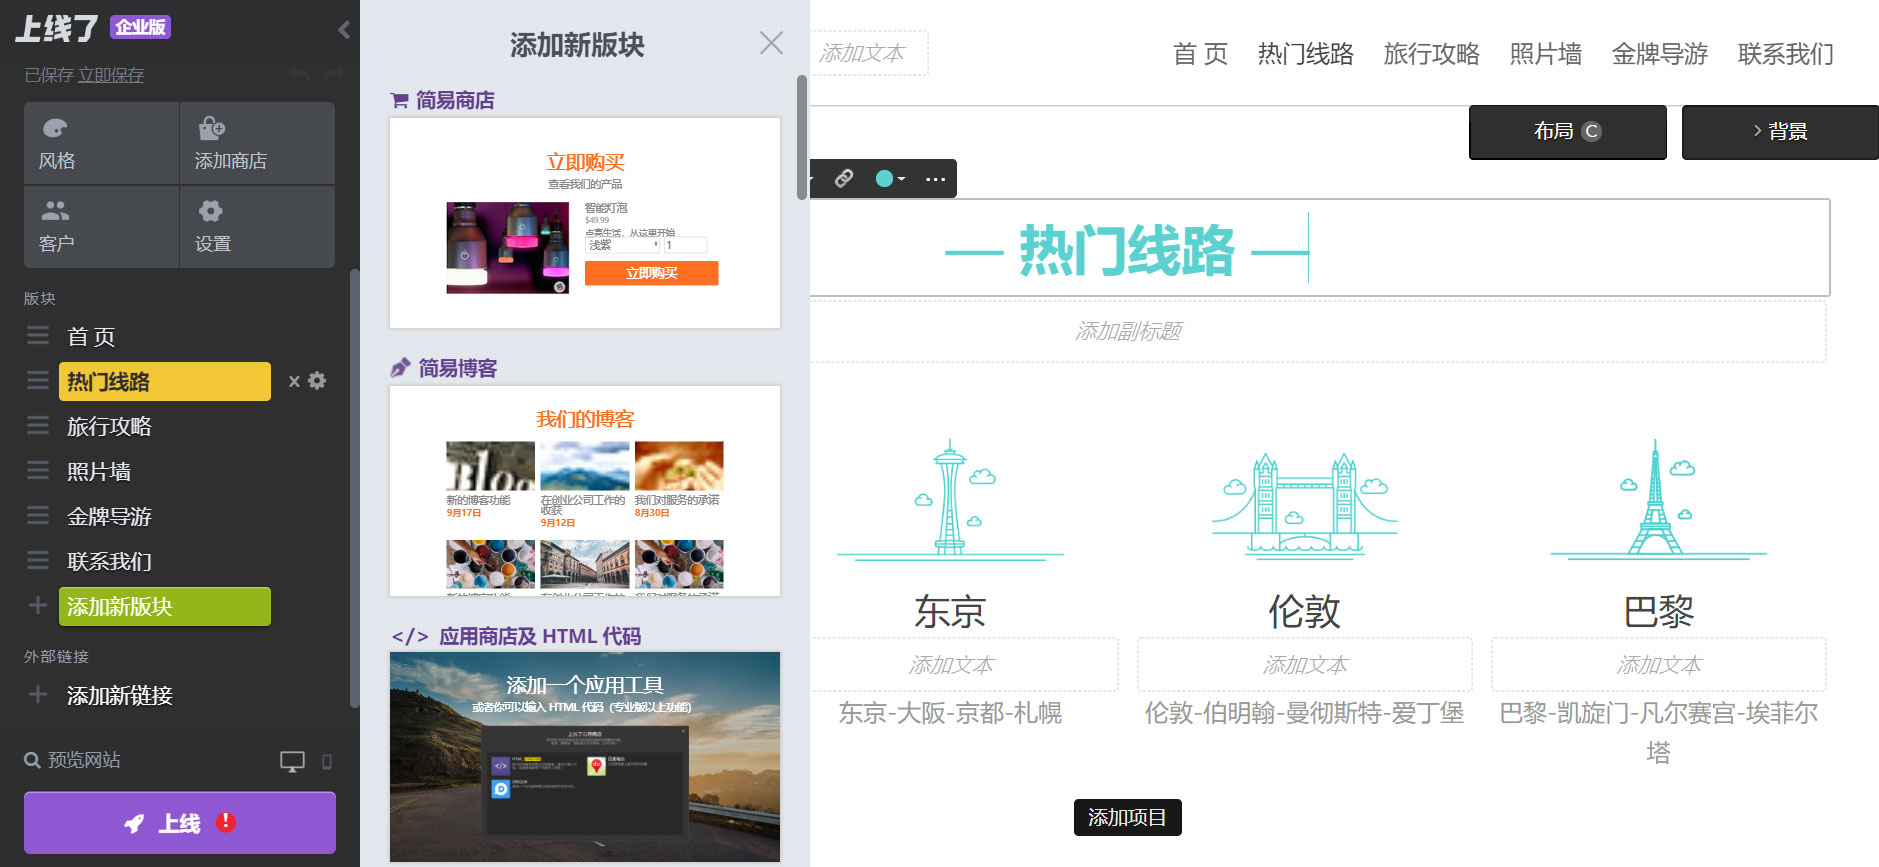Open the 客户 customers panel
The height and width of the screenshot is (867, 1879).
point(101,226)
